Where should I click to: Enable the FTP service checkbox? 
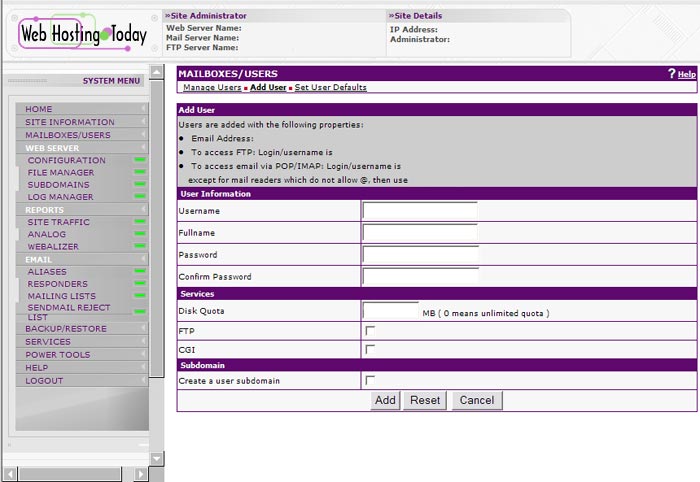click(370, 330)
